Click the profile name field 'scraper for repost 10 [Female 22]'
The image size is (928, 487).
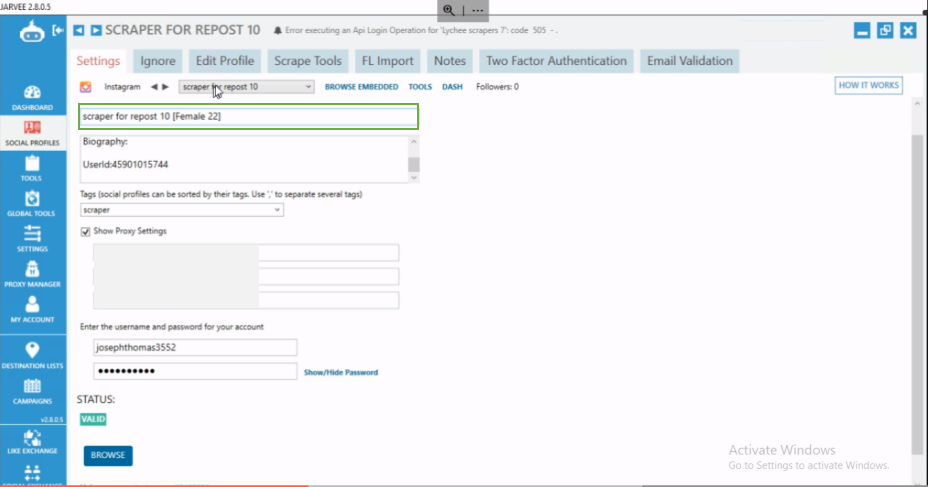coord(249,117)
